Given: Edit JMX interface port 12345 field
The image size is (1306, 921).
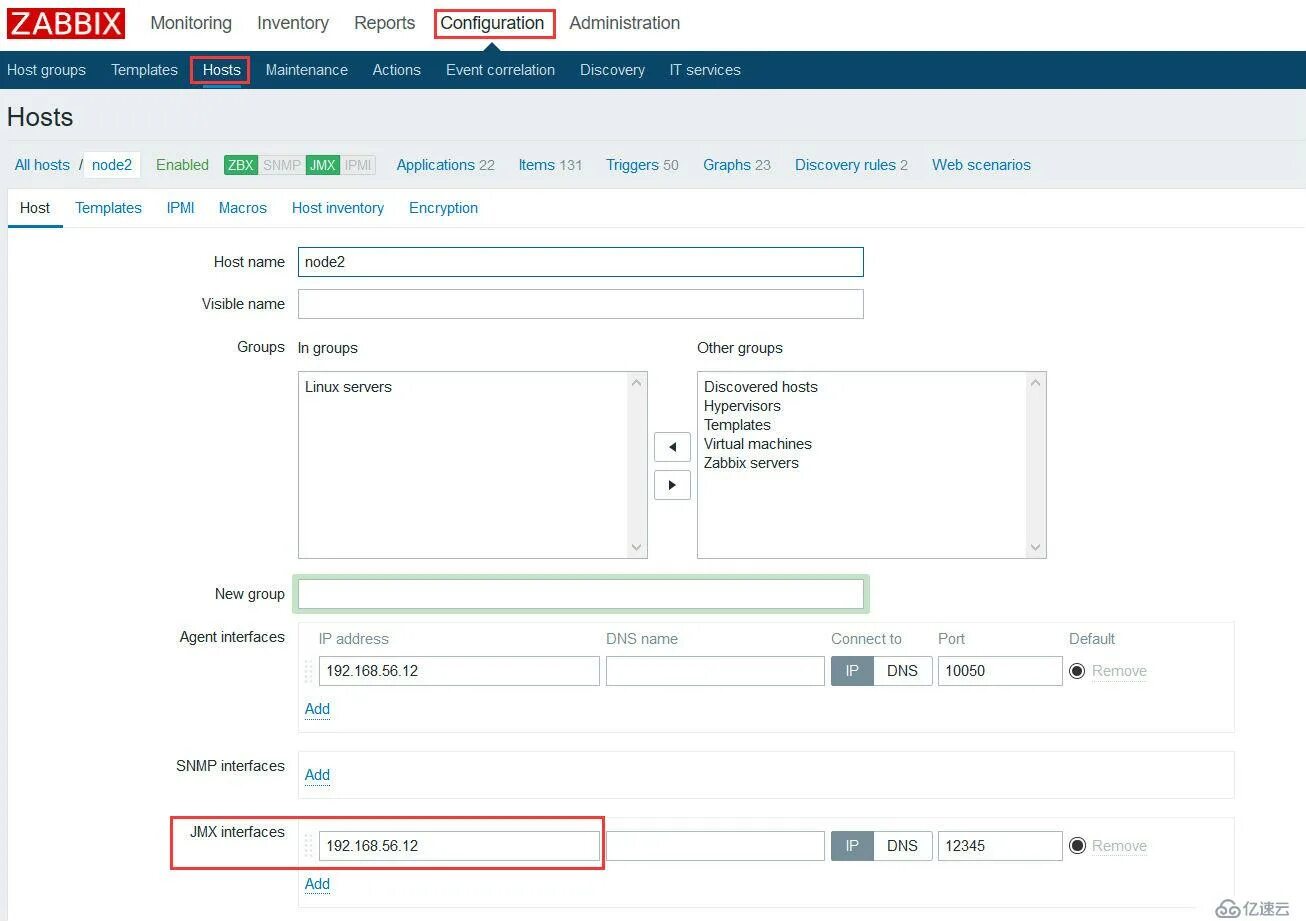Looking at the screenshot, I should point(1000,846).
